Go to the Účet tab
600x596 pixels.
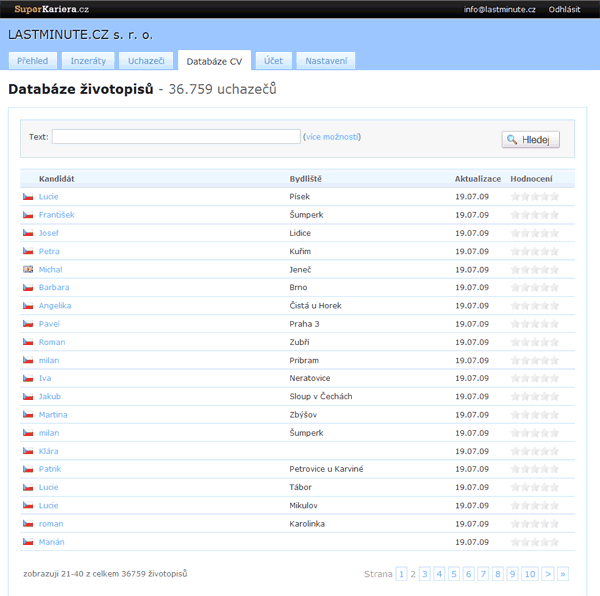coord(274,61)
